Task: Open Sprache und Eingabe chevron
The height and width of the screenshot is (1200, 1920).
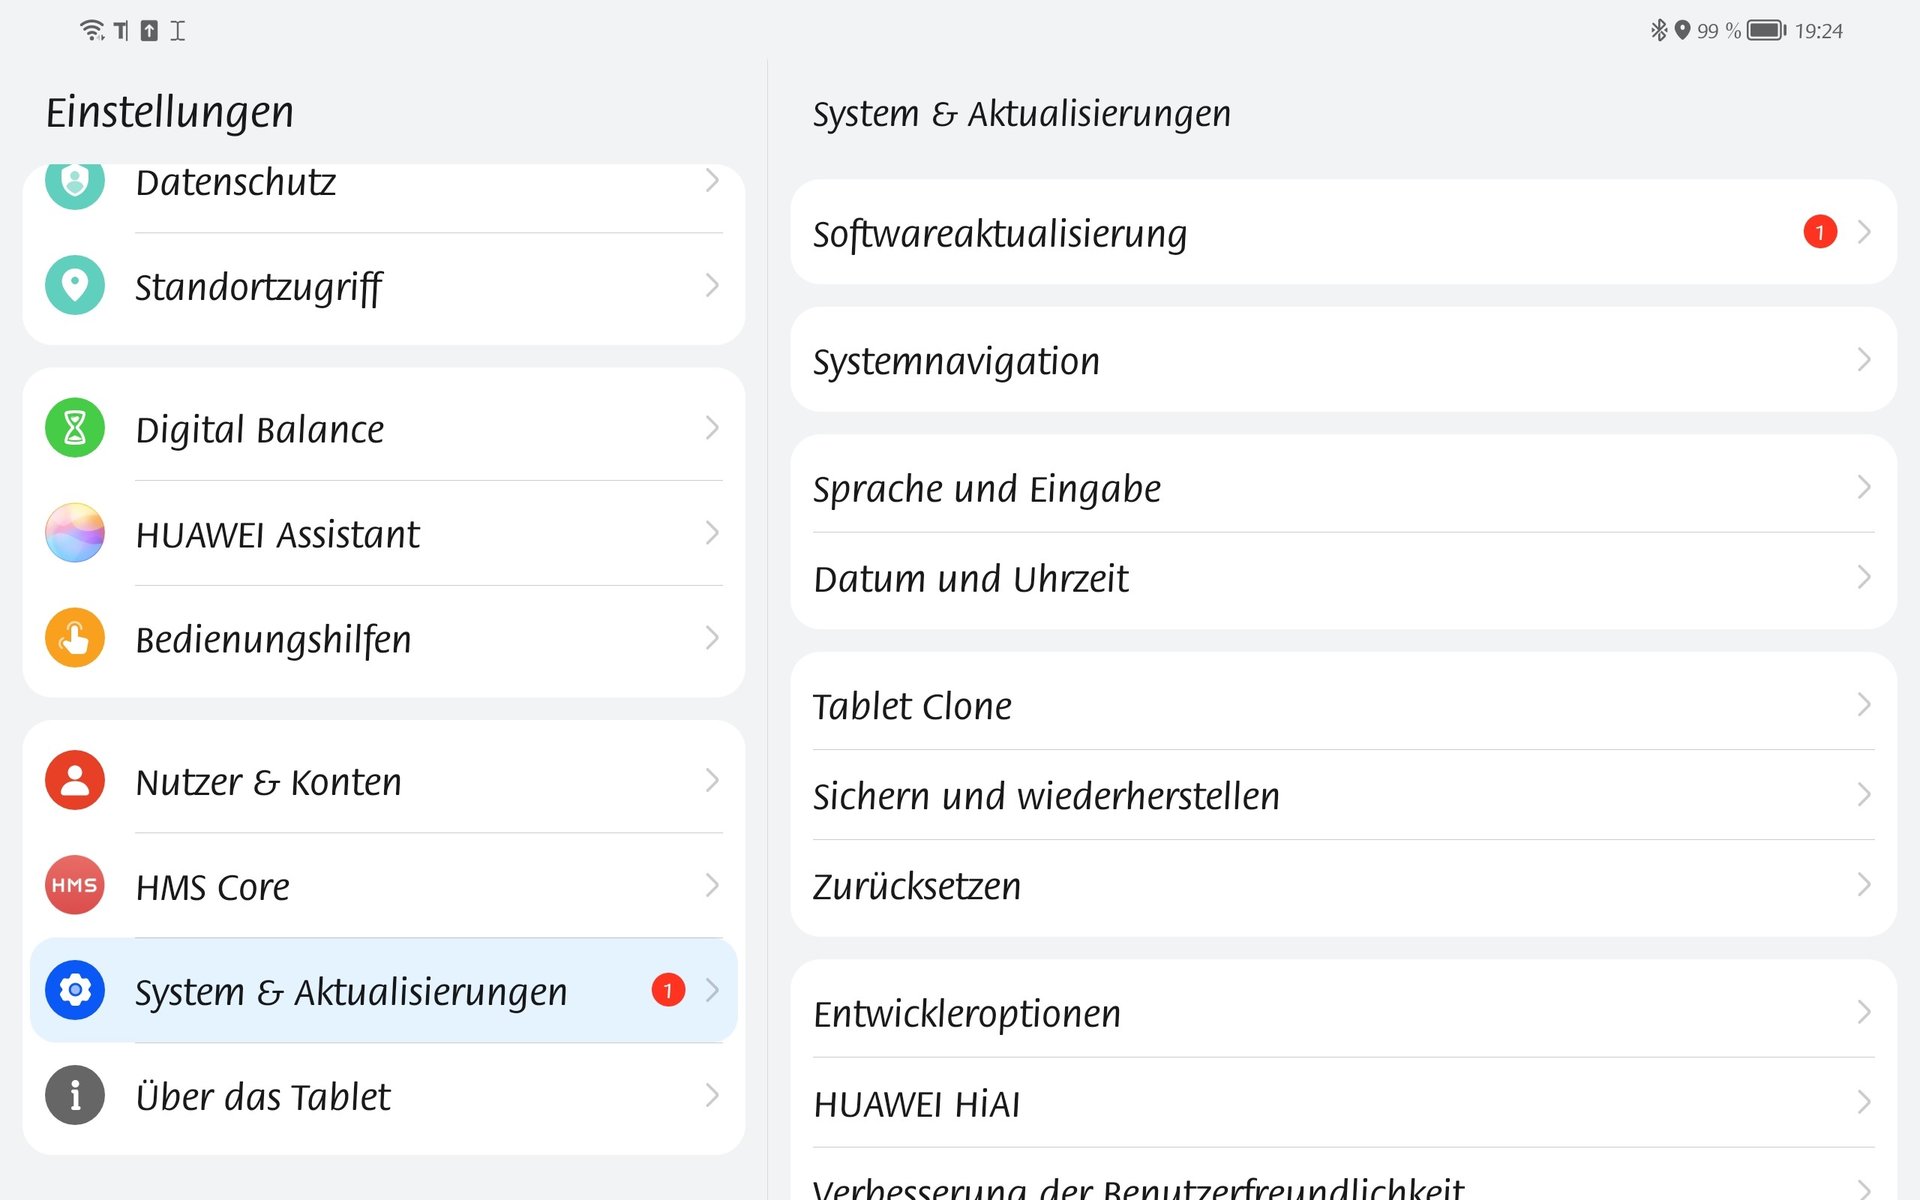Action: tap(1864, 487)
